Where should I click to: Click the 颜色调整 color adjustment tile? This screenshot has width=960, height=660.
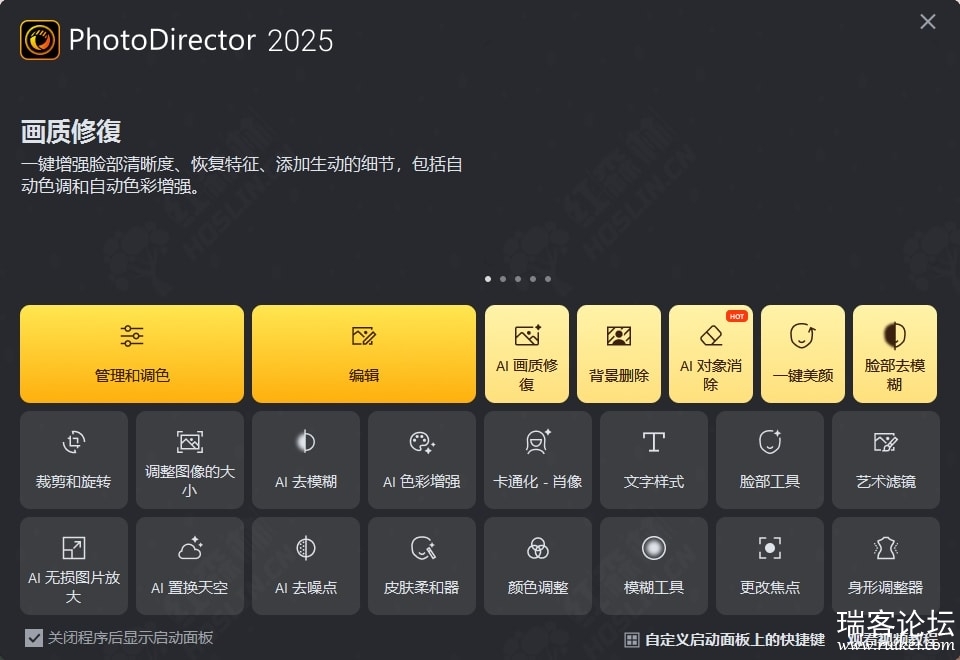pyautogui.click(x=538, y=566)
